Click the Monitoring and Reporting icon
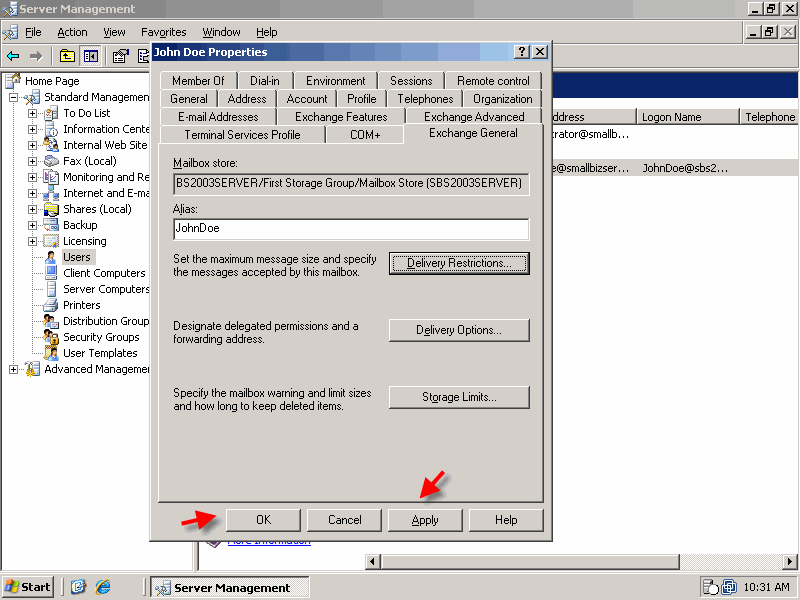The height and width of the screenshot is (600, 800). click(51, 177)
